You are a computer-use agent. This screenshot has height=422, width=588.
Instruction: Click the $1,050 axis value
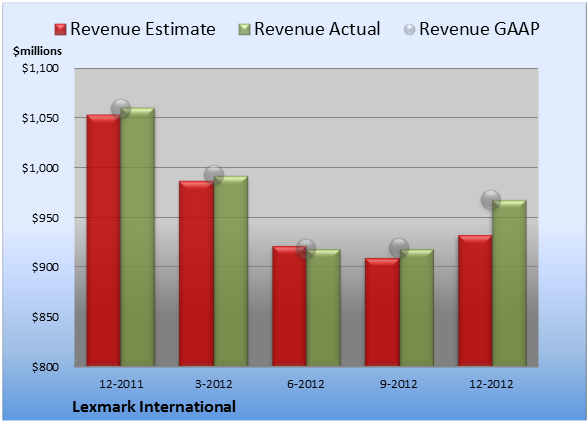40,118
